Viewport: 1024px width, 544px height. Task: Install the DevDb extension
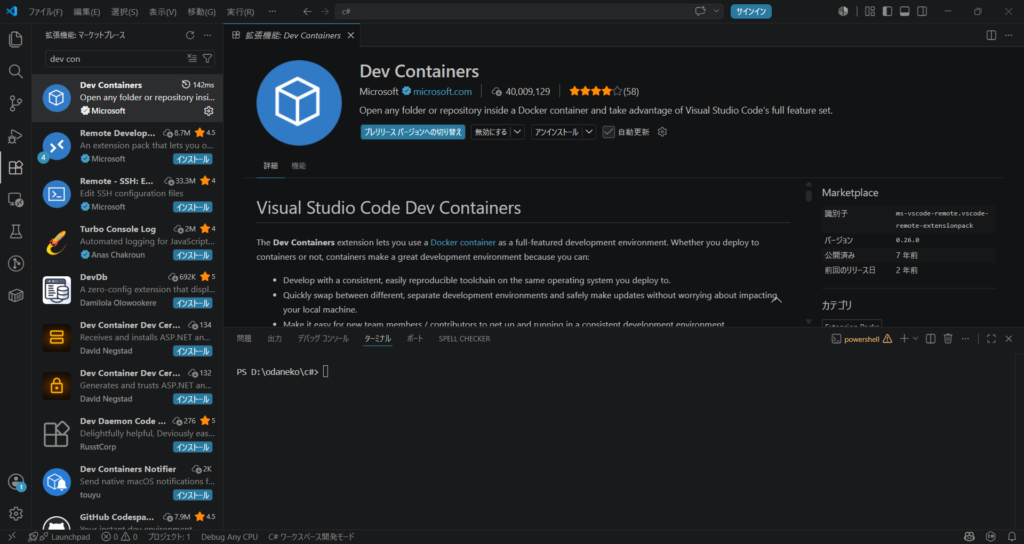193,304
